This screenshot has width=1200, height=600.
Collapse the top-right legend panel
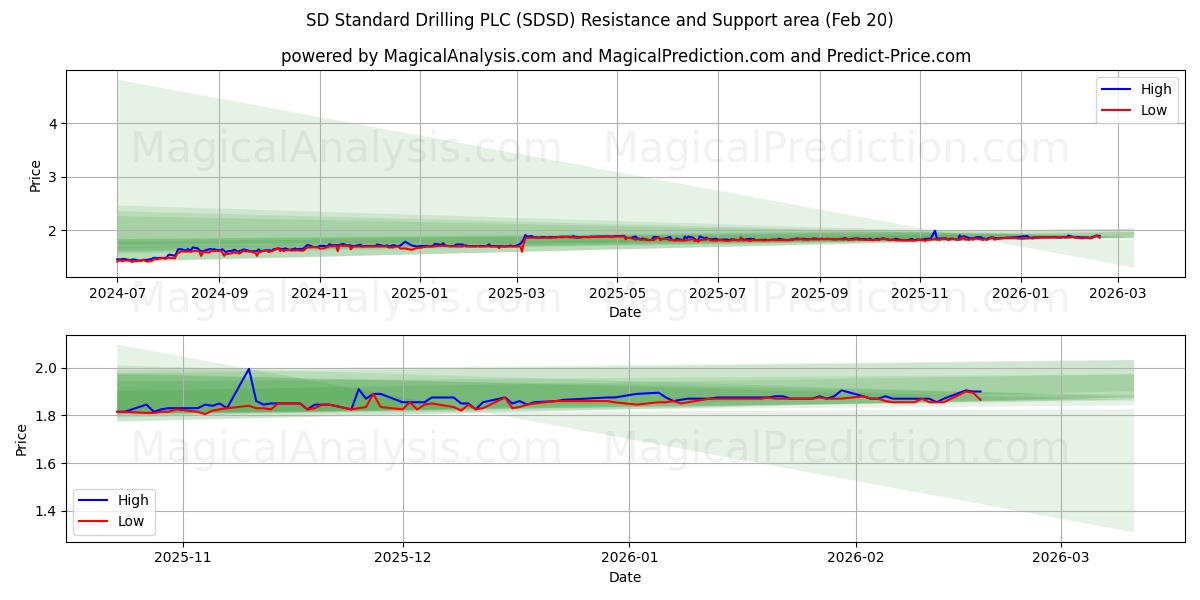pyautogui.click(x=1138, y=99)
